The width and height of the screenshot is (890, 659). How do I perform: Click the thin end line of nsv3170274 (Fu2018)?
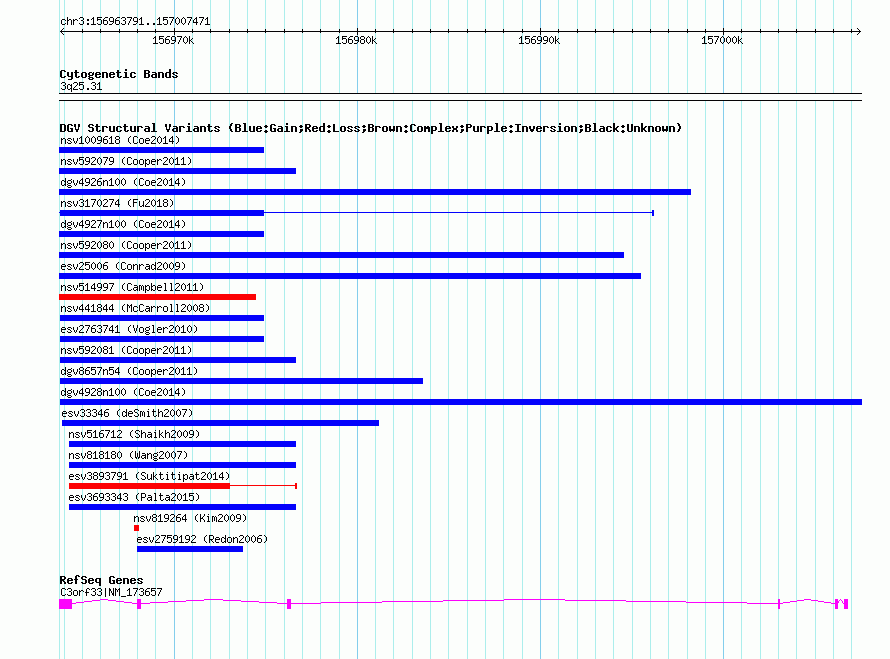(459, 213)
